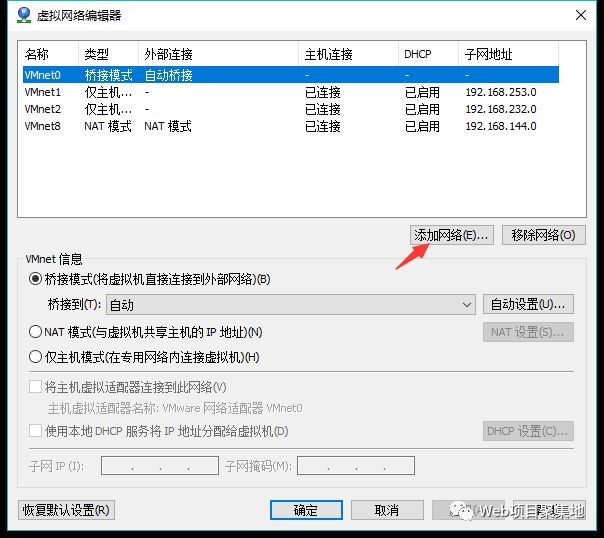Image resolution: width=604 pixels, height=538 pixels.
Task: Select the NAT 模式 radio option
Action: [x=35, y=332]
